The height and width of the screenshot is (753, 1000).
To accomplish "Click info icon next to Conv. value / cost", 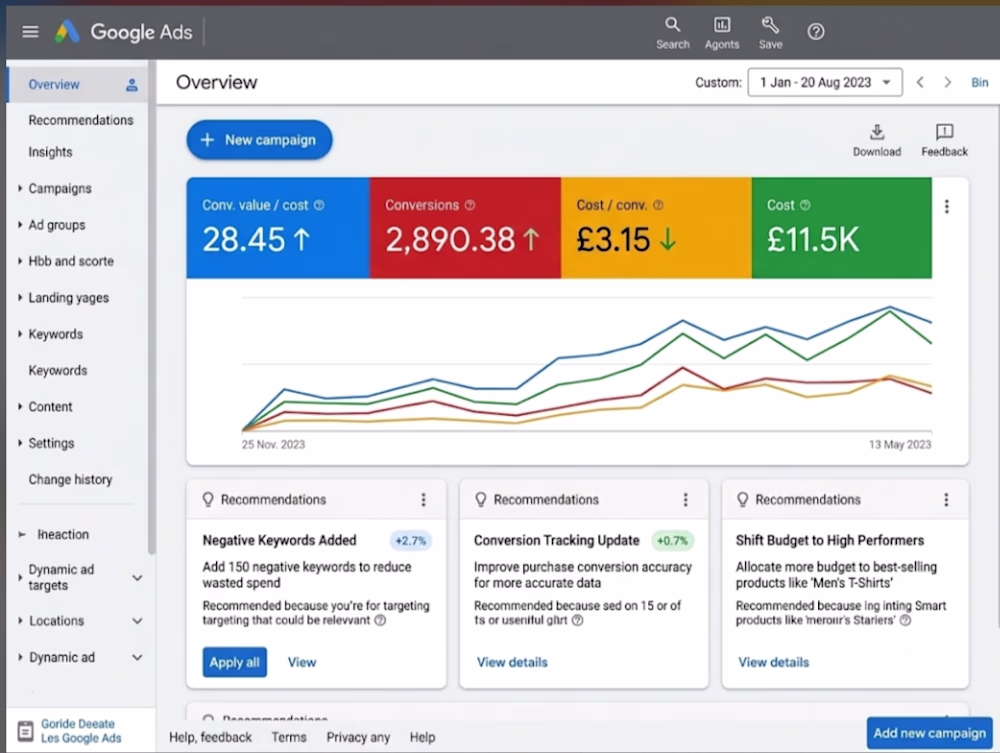I will (319, 205).
